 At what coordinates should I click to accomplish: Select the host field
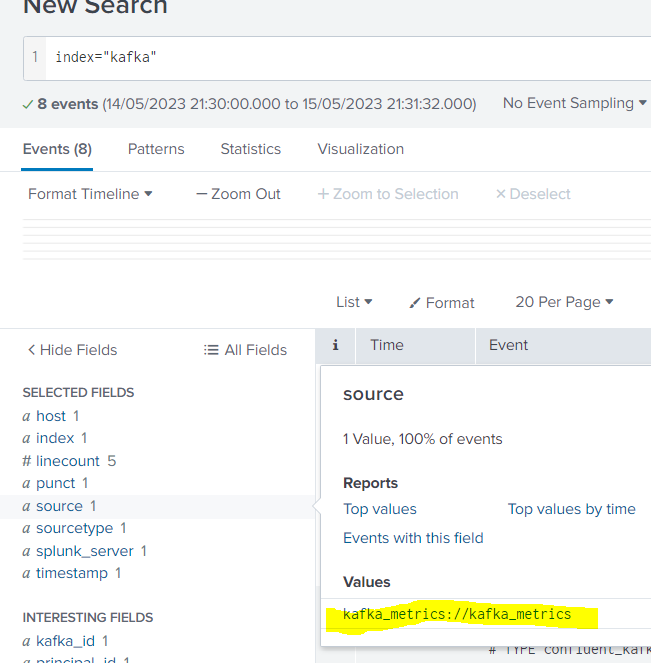(51, 416)
